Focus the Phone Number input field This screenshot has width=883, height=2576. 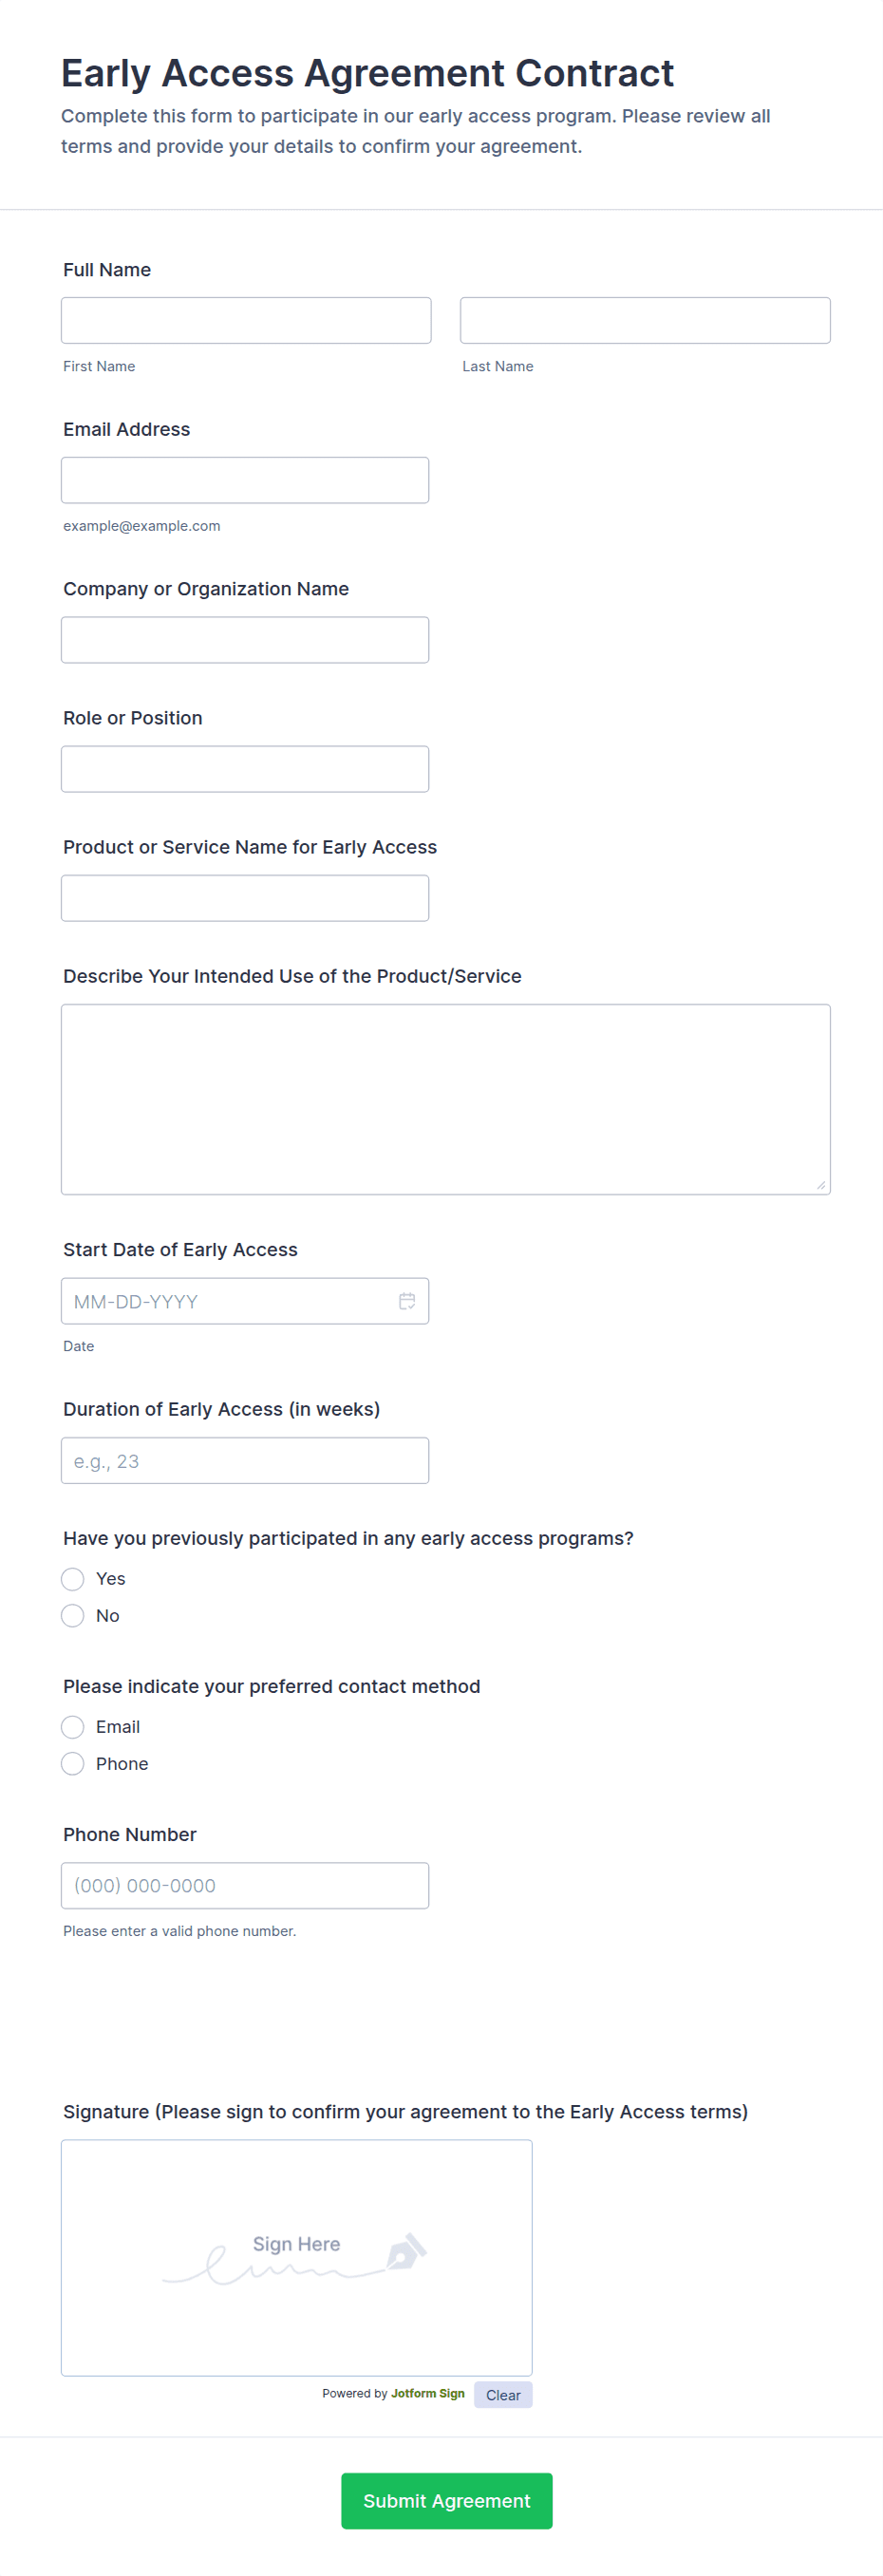245,1886
